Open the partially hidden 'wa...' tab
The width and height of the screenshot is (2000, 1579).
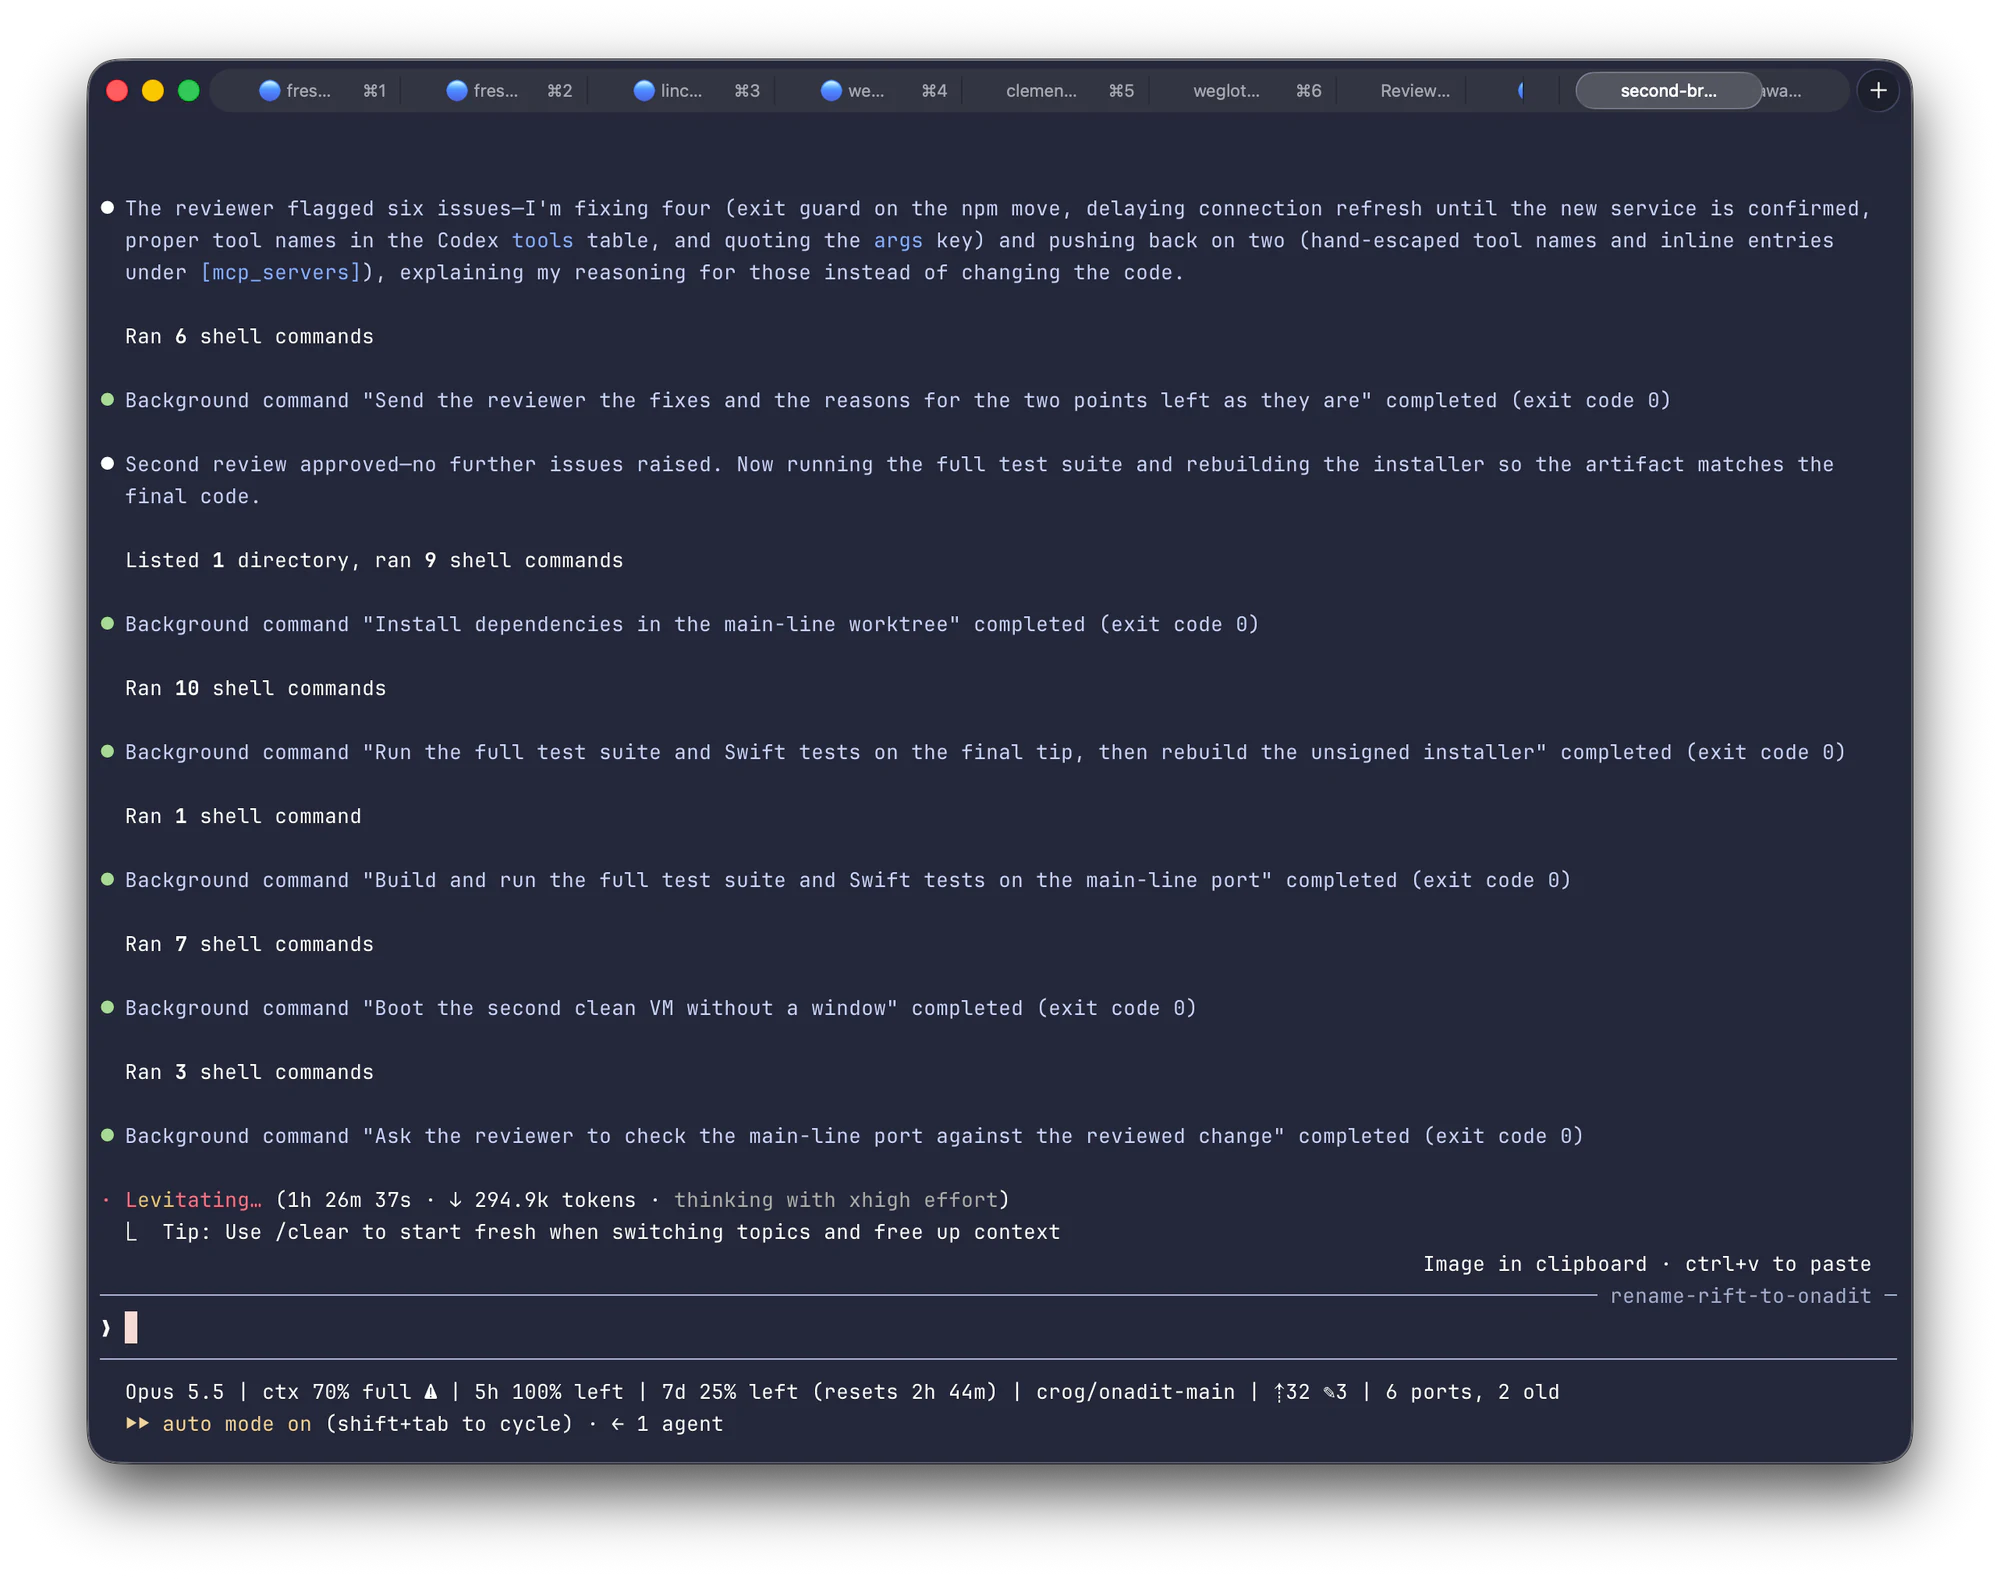[1783, 91]
